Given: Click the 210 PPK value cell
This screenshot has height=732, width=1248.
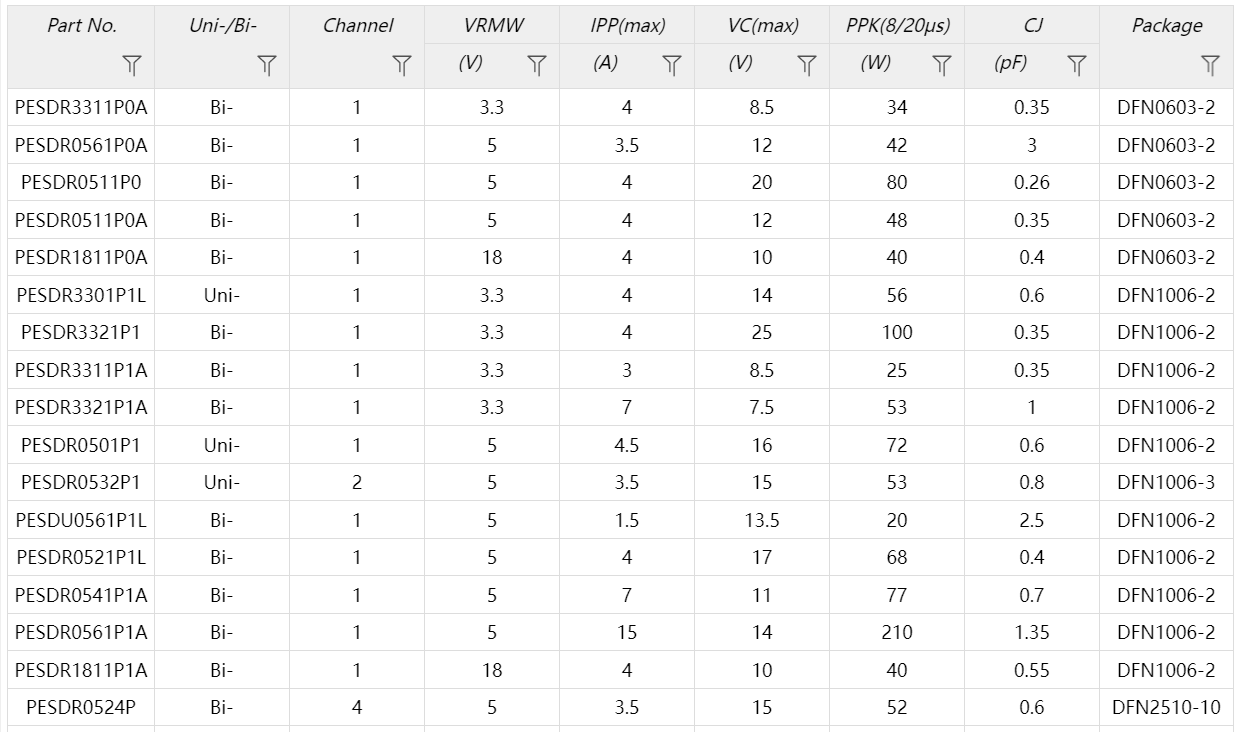Looking at the screenshot, I should point(897,633).
